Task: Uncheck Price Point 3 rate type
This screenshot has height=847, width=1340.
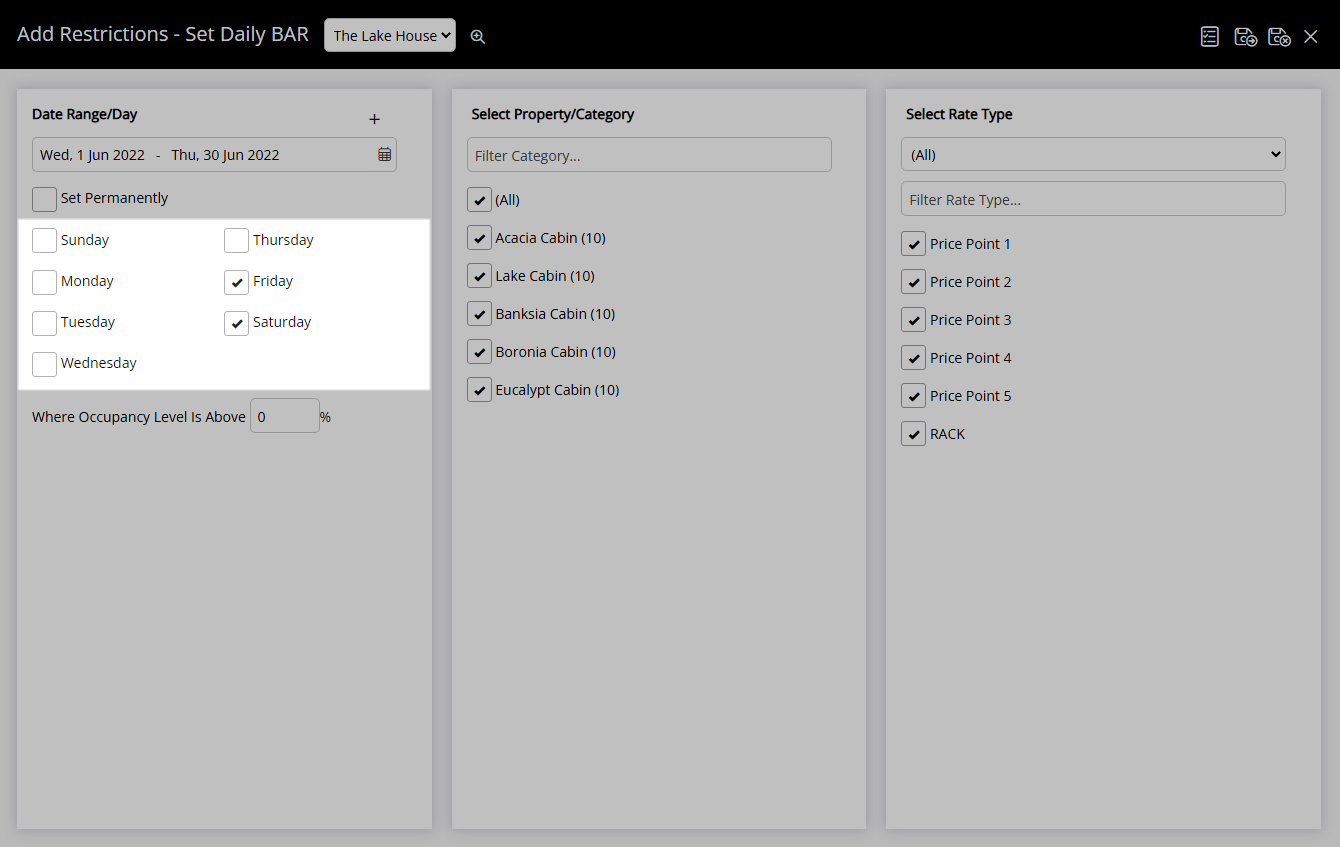Action: point(913,320)
